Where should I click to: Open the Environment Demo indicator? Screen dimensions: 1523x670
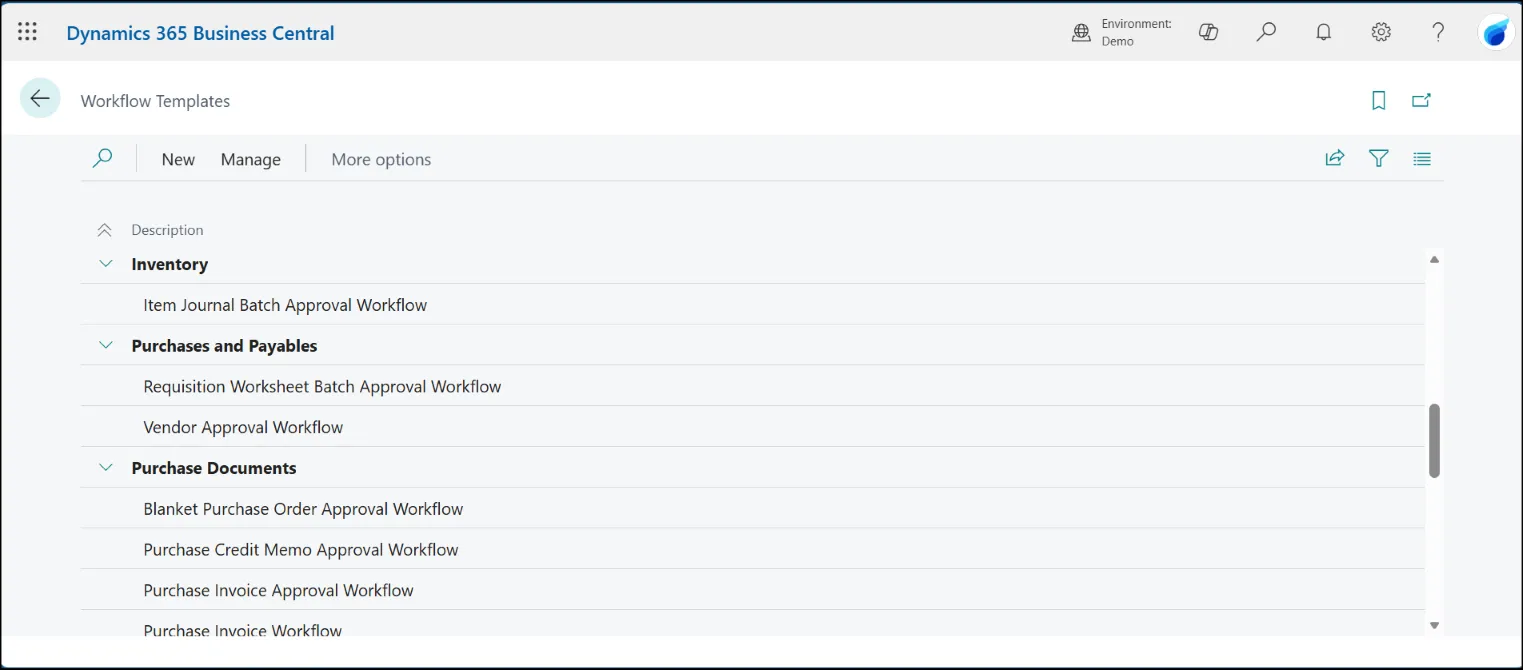[x=1121, y=32]
